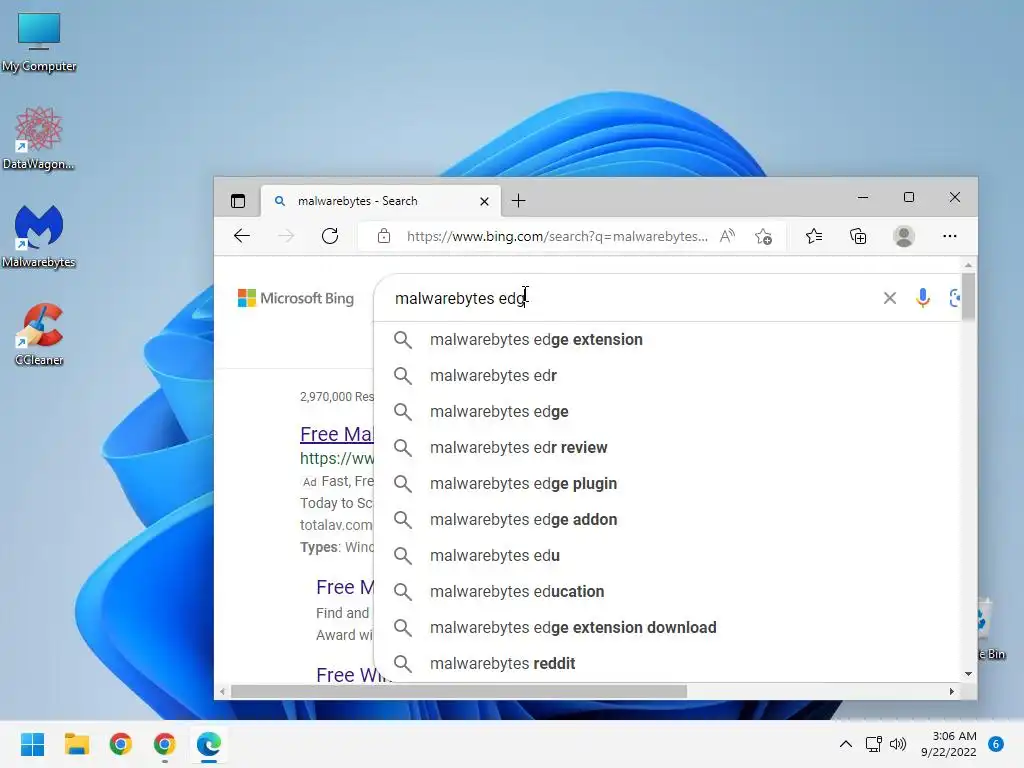Click the horizontal scrollbar thumb
Screen dimensions: 1024x768
click(458, 691)
